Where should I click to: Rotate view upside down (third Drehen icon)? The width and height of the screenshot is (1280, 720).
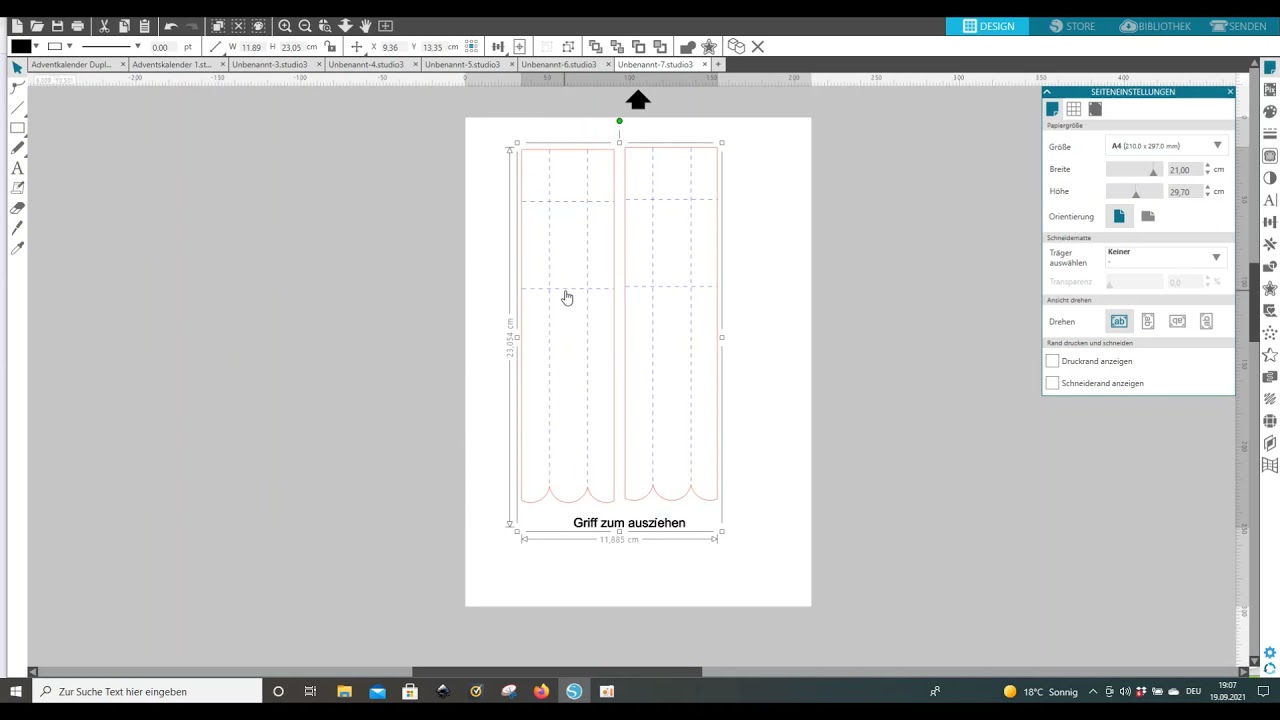point(1177,321)
